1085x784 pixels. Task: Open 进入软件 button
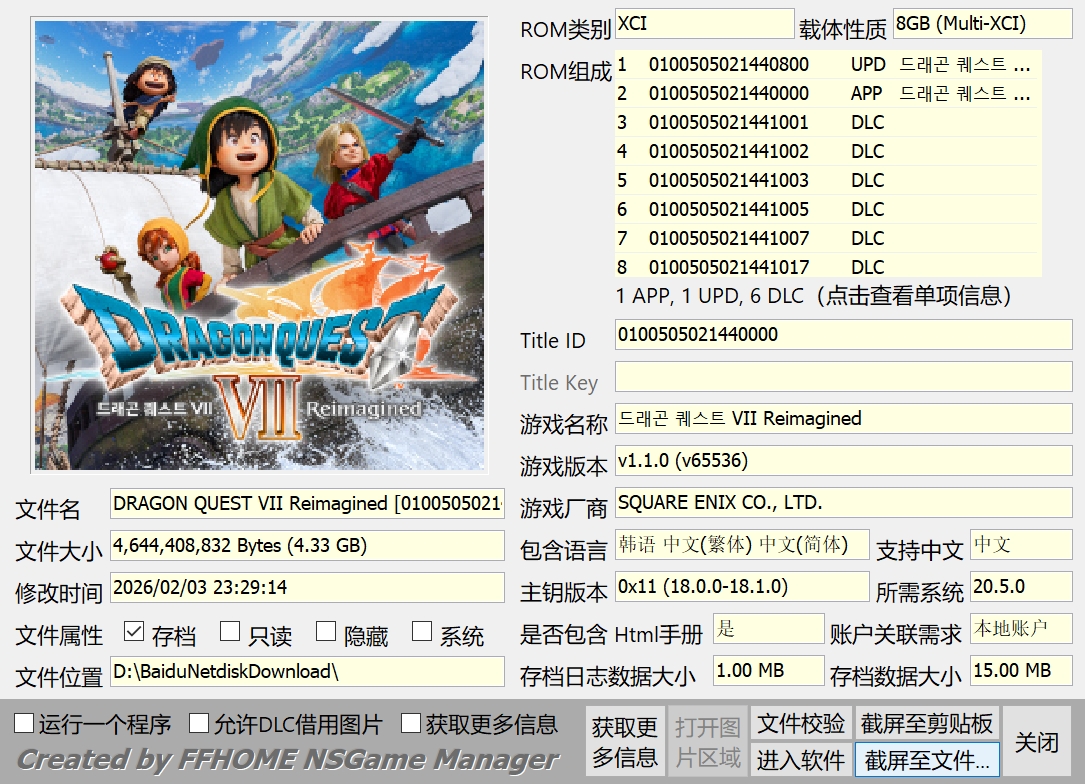[800, 760]
